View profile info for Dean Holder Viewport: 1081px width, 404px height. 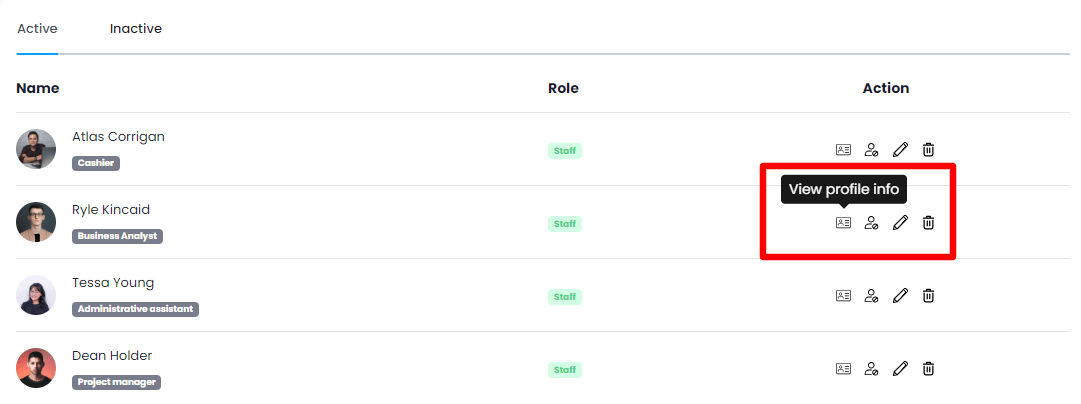[843, 369]
